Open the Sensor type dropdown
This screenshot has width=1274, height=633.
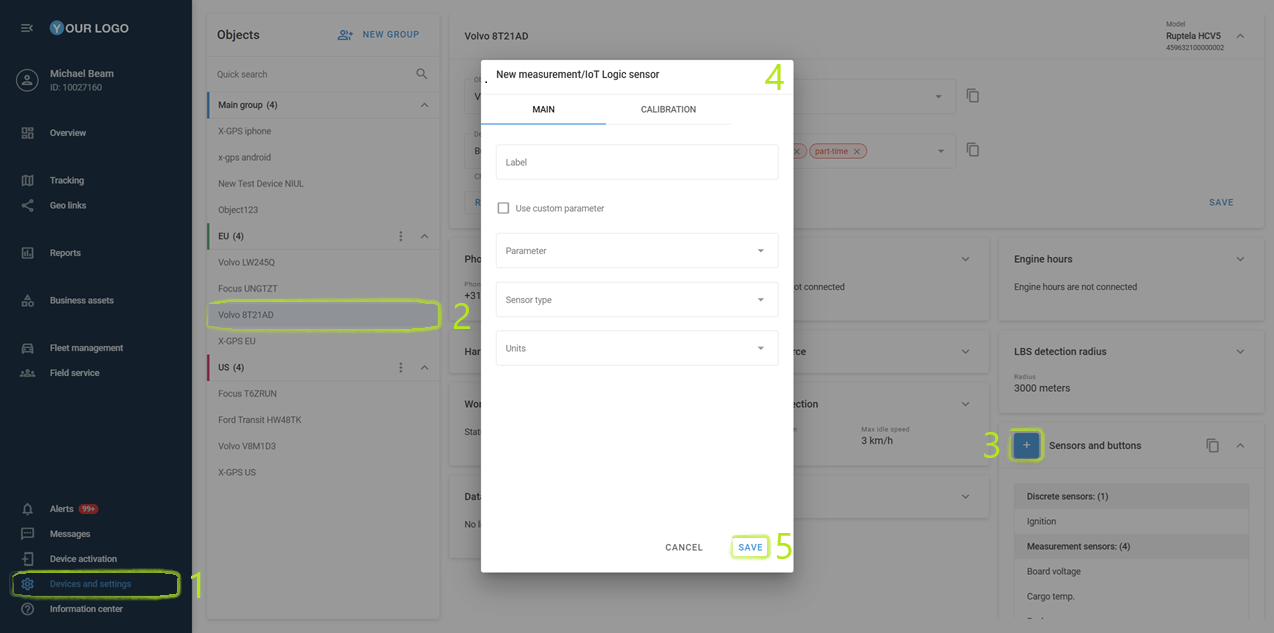(x=637, y=299)
